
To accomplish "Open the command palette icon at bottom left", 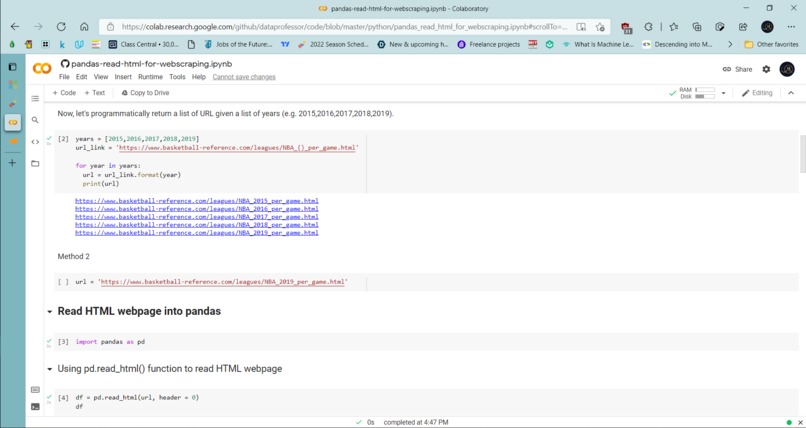I will [35, 390].
